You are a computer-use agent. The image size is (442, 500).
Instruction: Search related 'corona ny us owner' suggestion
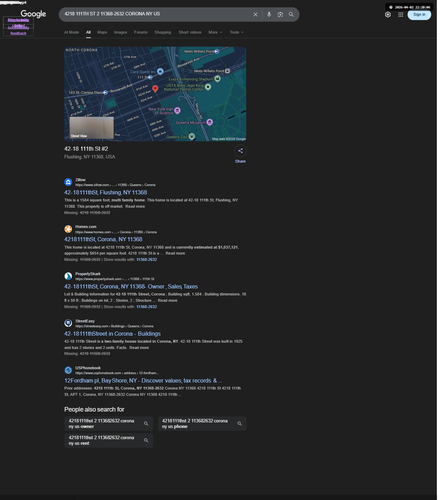pos(109,424)
